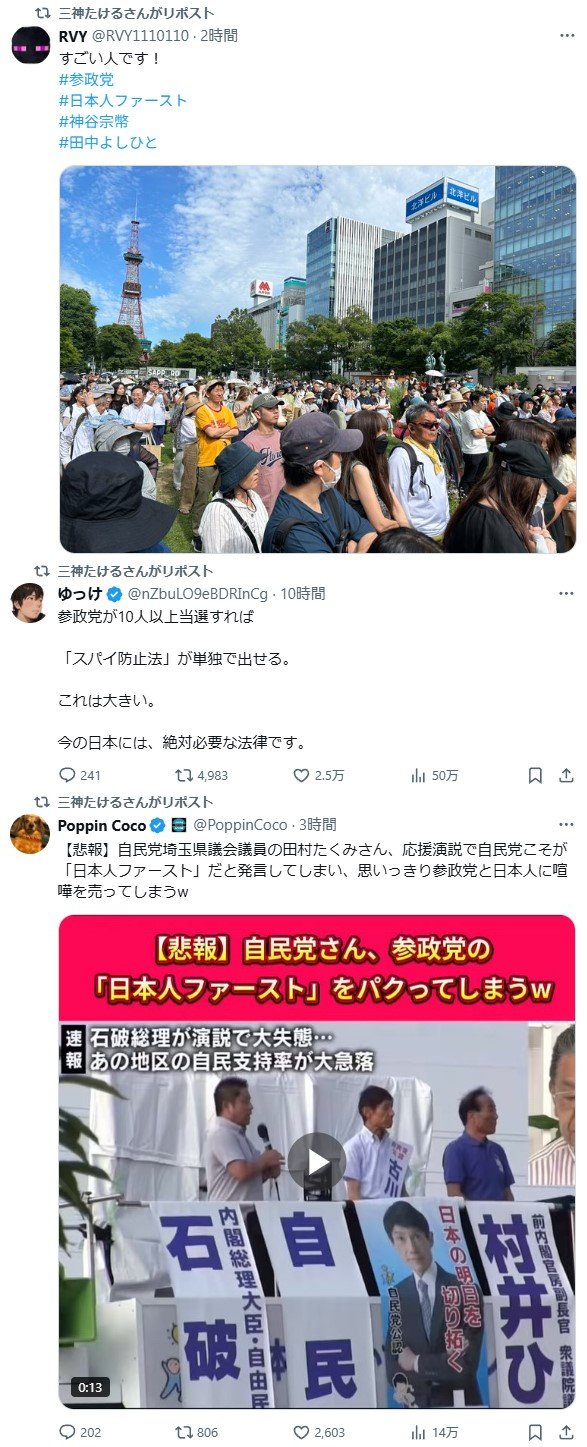Open more options on RVY's post
This screenshot has height=1447, width=587.
566,36
